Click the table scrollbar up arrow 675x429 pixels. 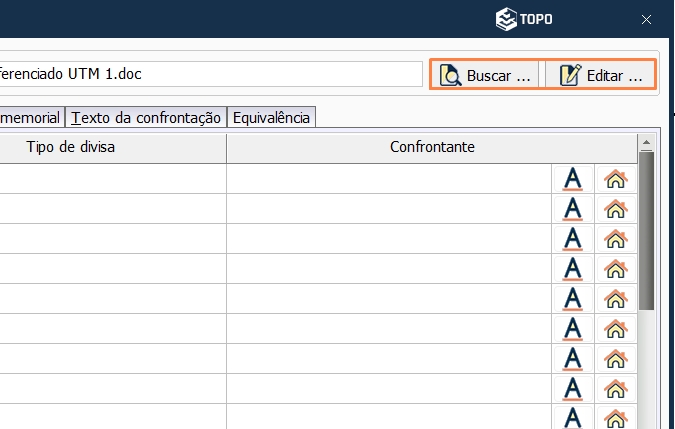pyautogui.click(x=646, y=142)
